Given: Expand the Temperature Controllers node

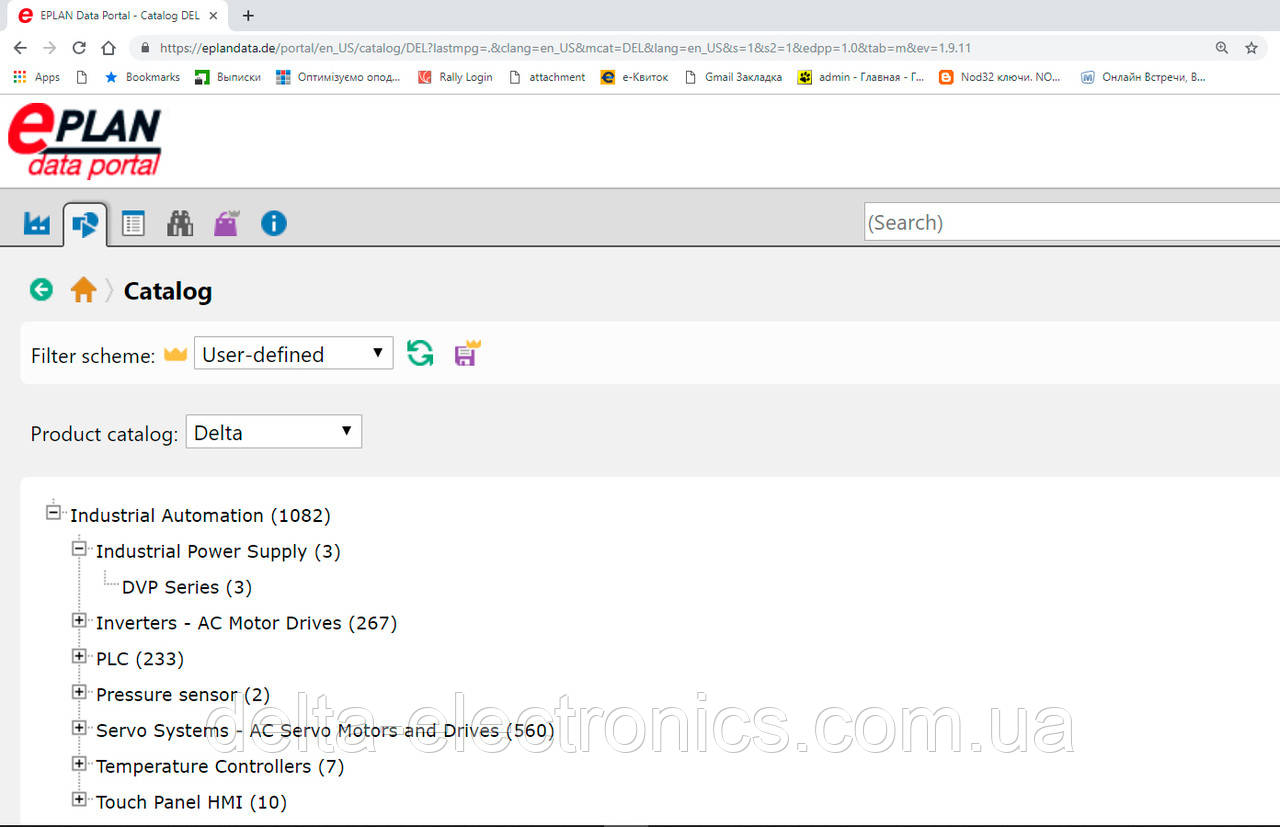Looking at the screenshot, I should click(79, 764).
